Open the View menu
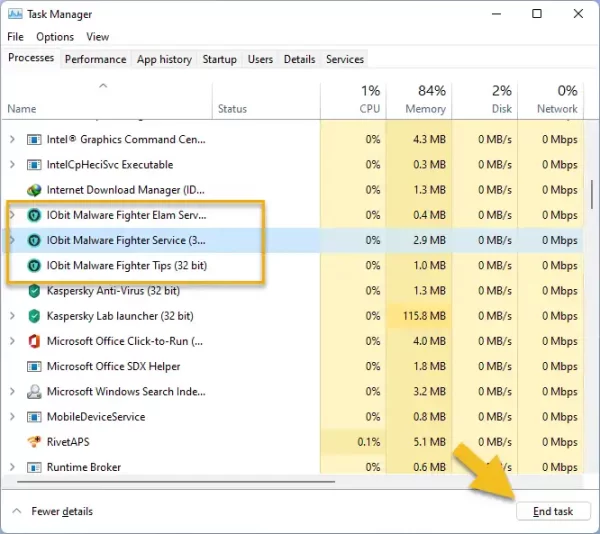This screenshot has height=534, width=600. [98, 37]
